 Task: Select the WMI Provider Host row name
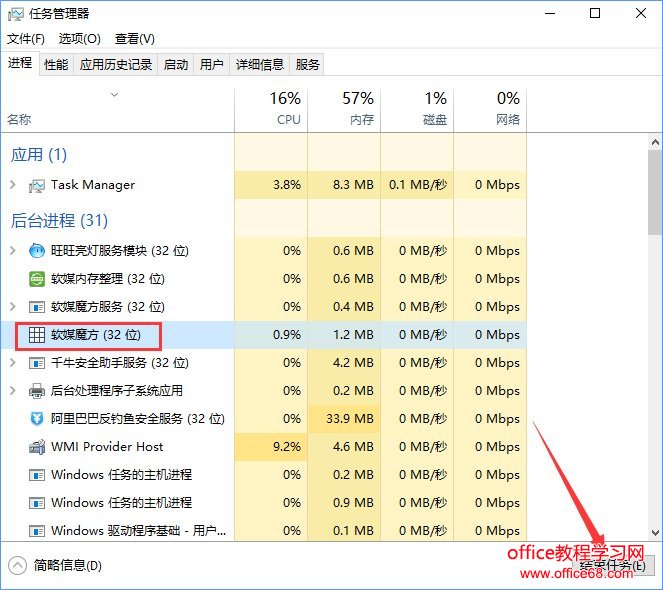point(107,447)
